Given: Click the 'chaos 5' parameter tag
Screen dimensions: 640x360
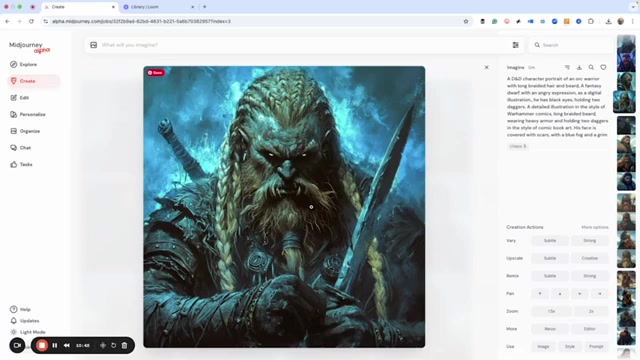Looking at the screenshot, I should pyautogui.click(x=518, y=146).
